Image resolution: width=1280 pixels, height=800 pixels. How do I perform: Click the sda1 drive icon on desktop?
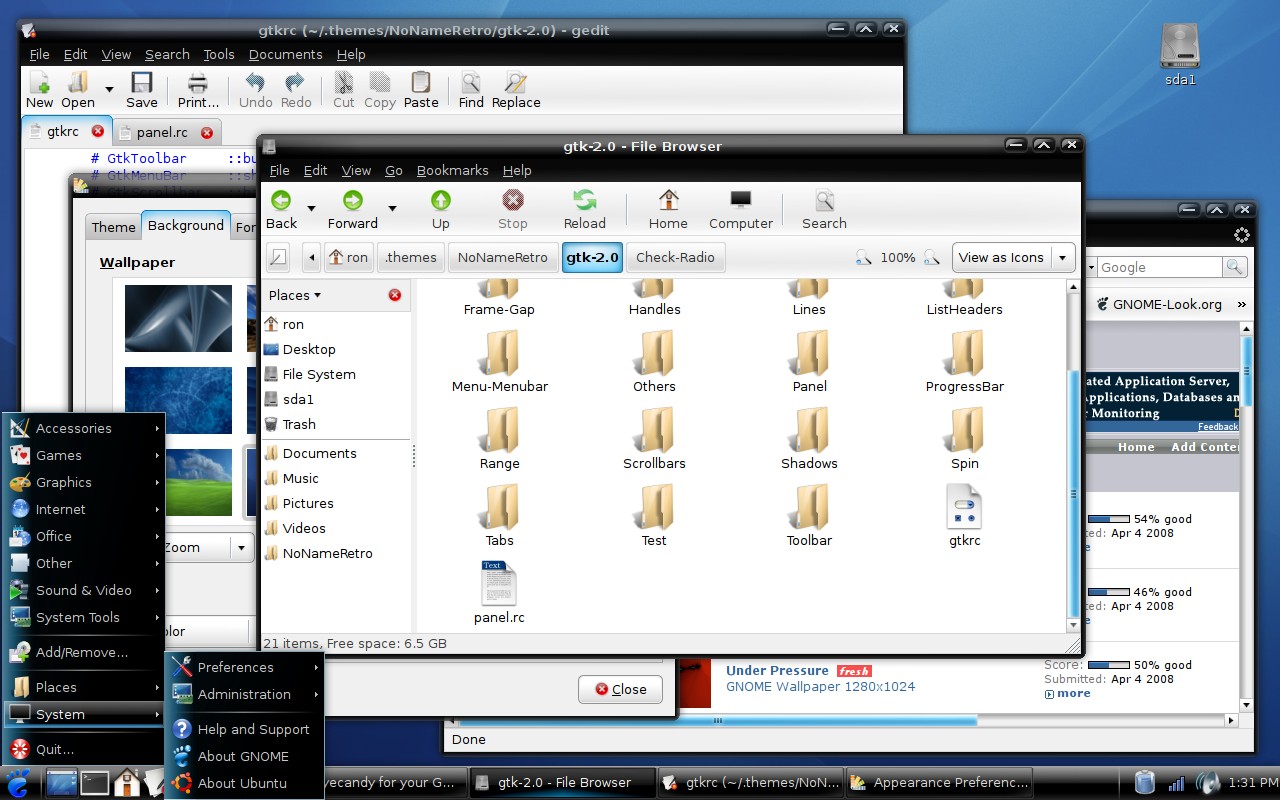pyautogui.click(x=1180, y=46)
